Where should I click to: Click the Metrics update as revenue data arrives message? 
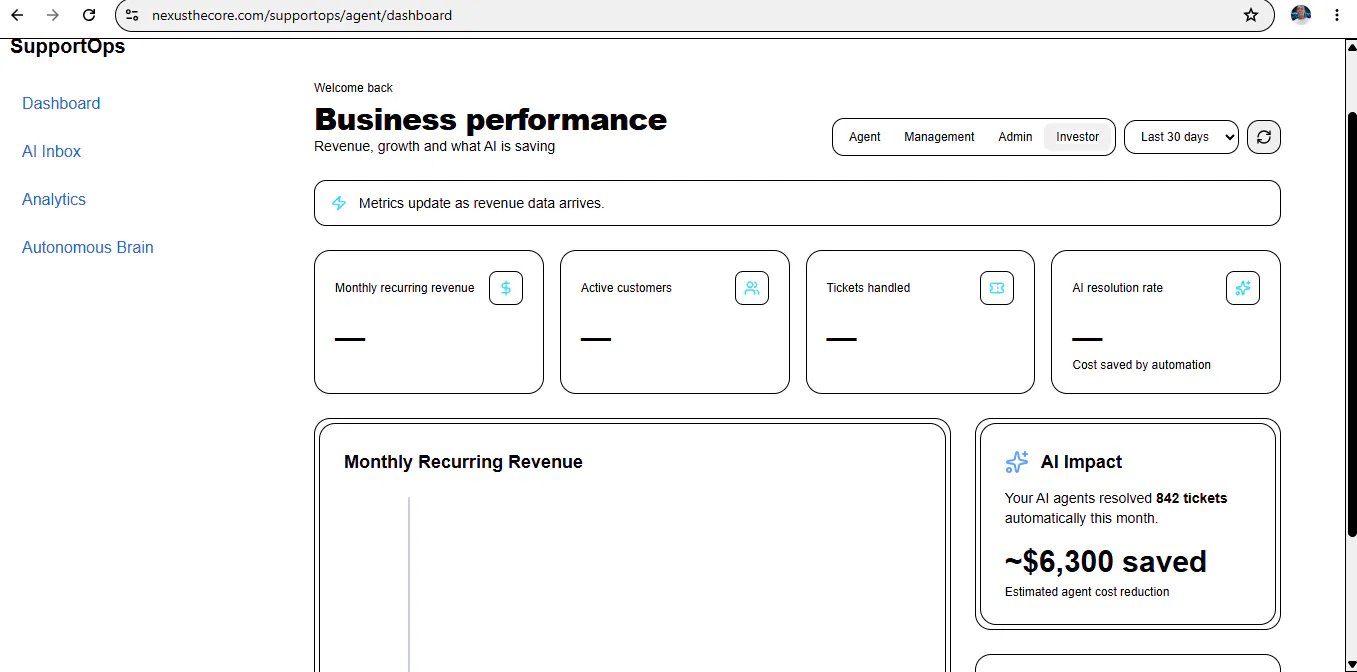(x=482, y=203)
